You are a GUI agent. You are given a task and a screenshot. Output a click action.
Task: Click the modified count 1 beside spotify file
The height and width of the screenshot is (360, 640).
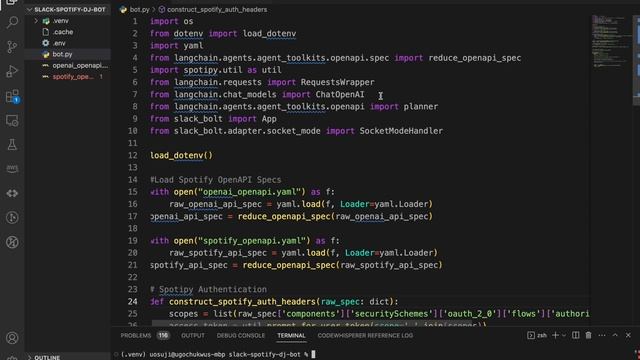101,76
